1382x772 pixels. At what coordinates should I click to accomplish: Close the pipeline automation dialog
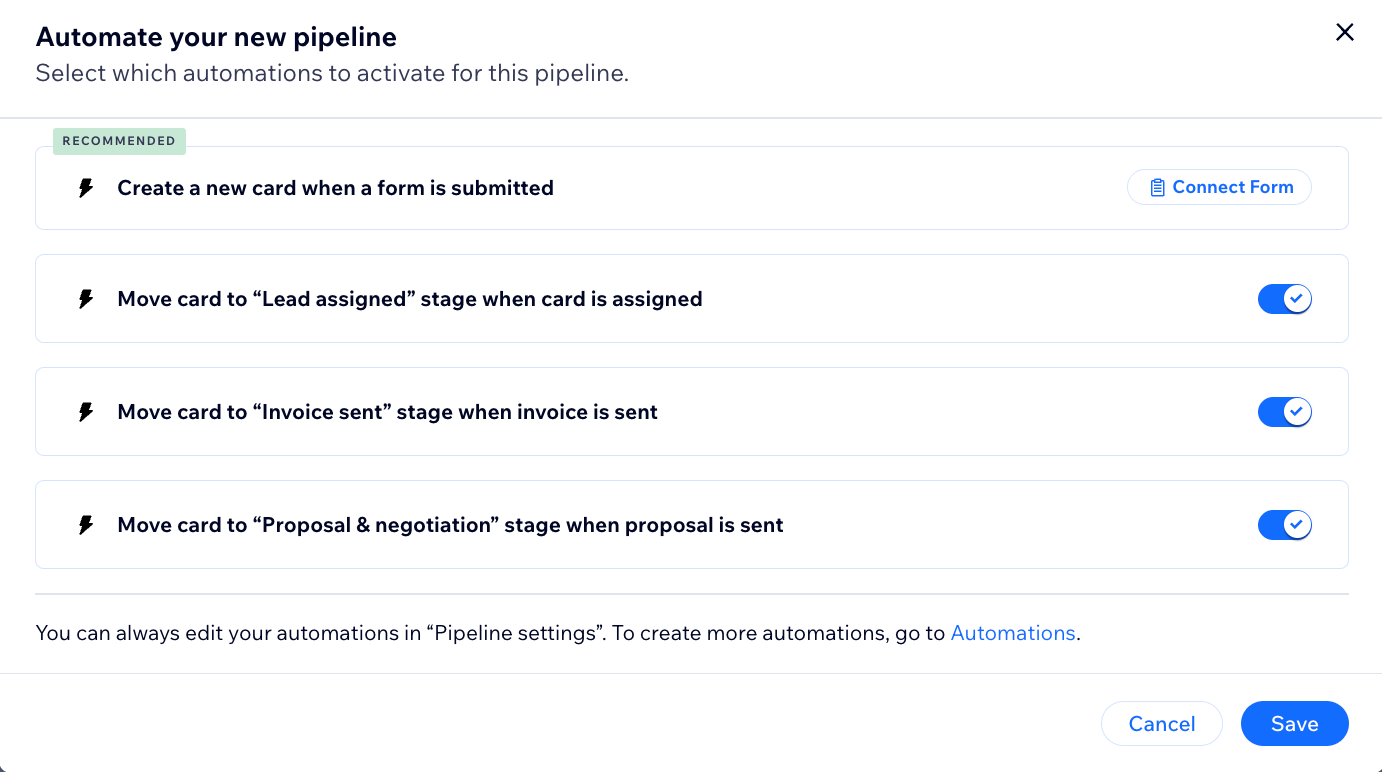[1345, 32]
